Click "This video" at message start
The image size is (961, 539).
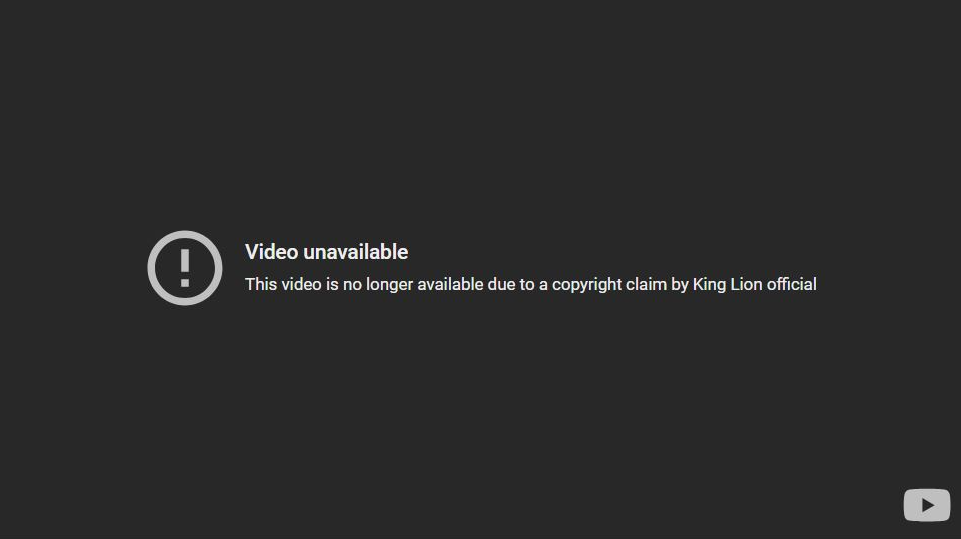[283, 285]
